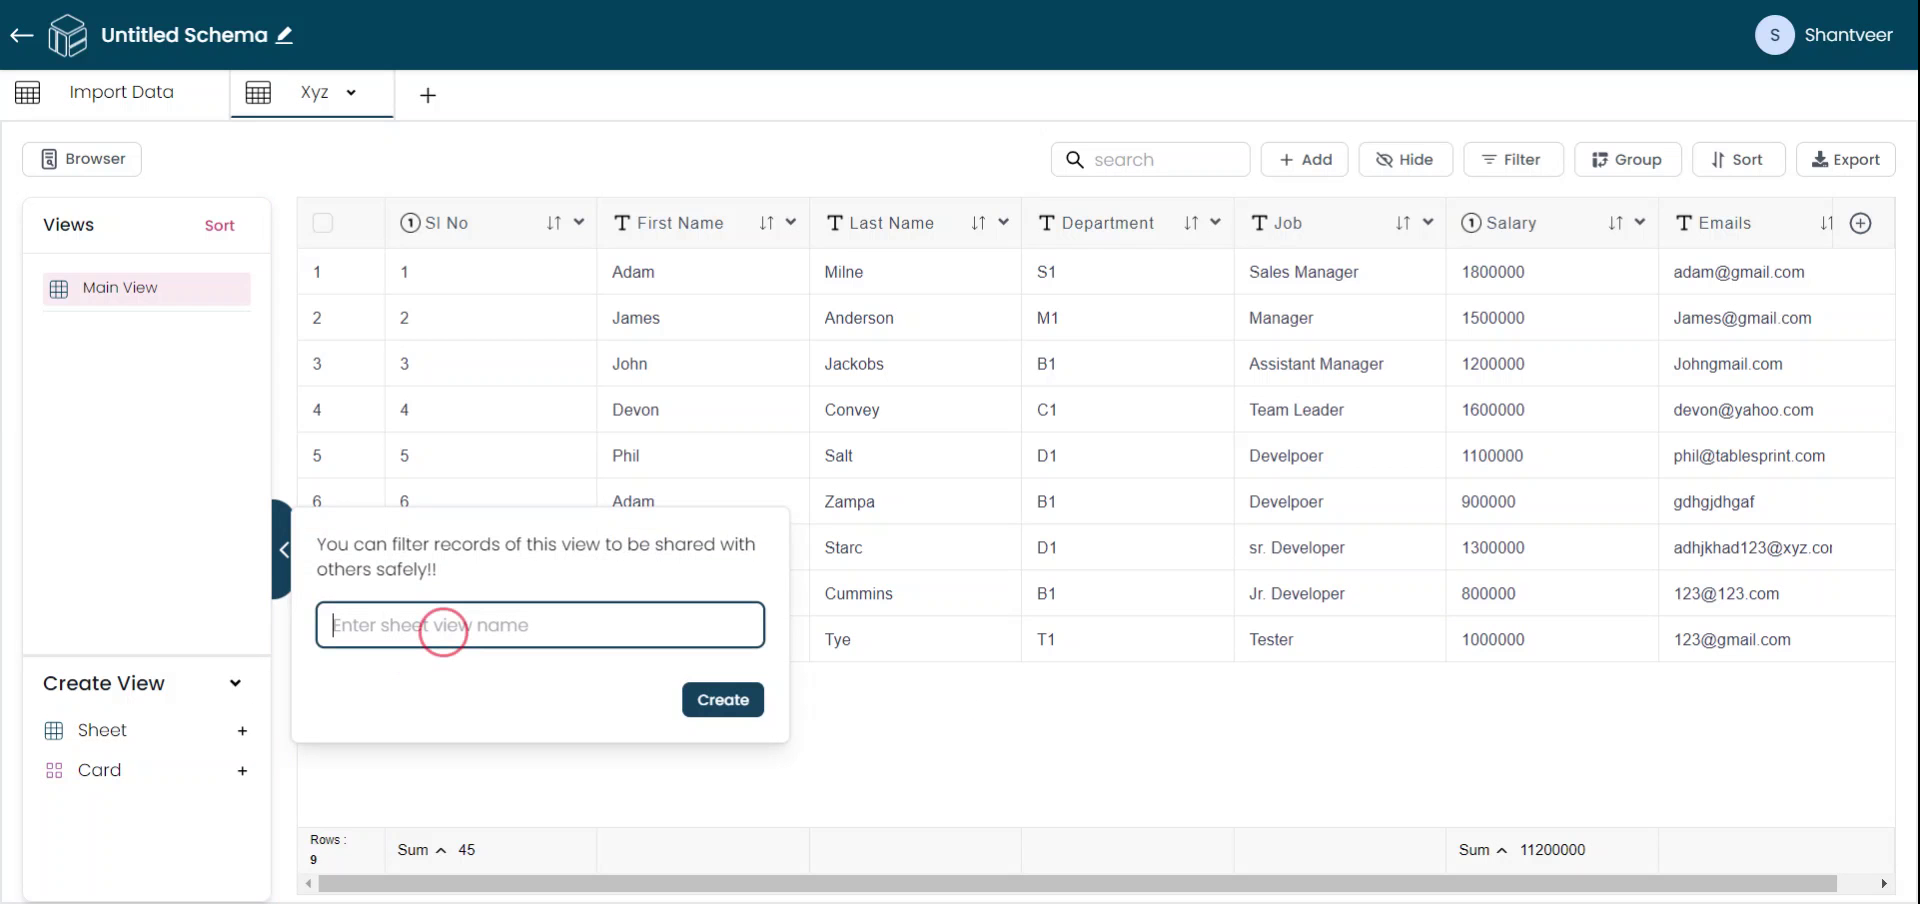Switch to the Import Data tab
The width and height of the screenshot is (1920, 904).
click(x=121, y=92)
